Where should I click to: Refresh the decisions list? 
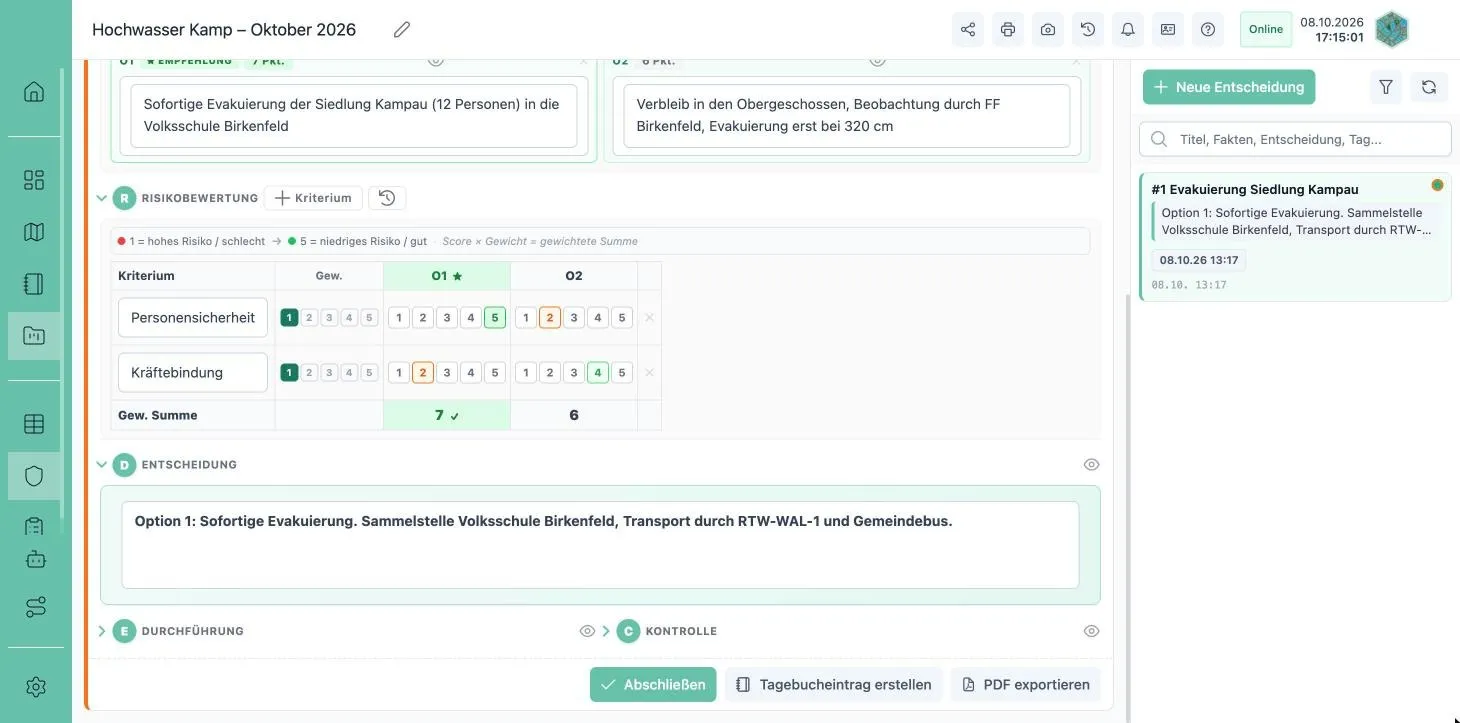tap(1429, 87)
